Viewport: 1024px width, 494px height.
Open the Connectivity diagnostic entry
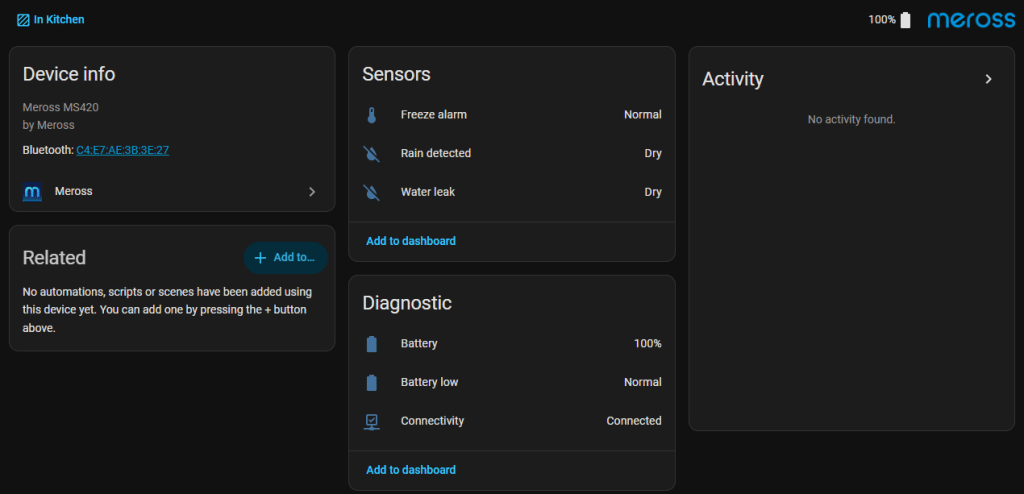point(512,421)
